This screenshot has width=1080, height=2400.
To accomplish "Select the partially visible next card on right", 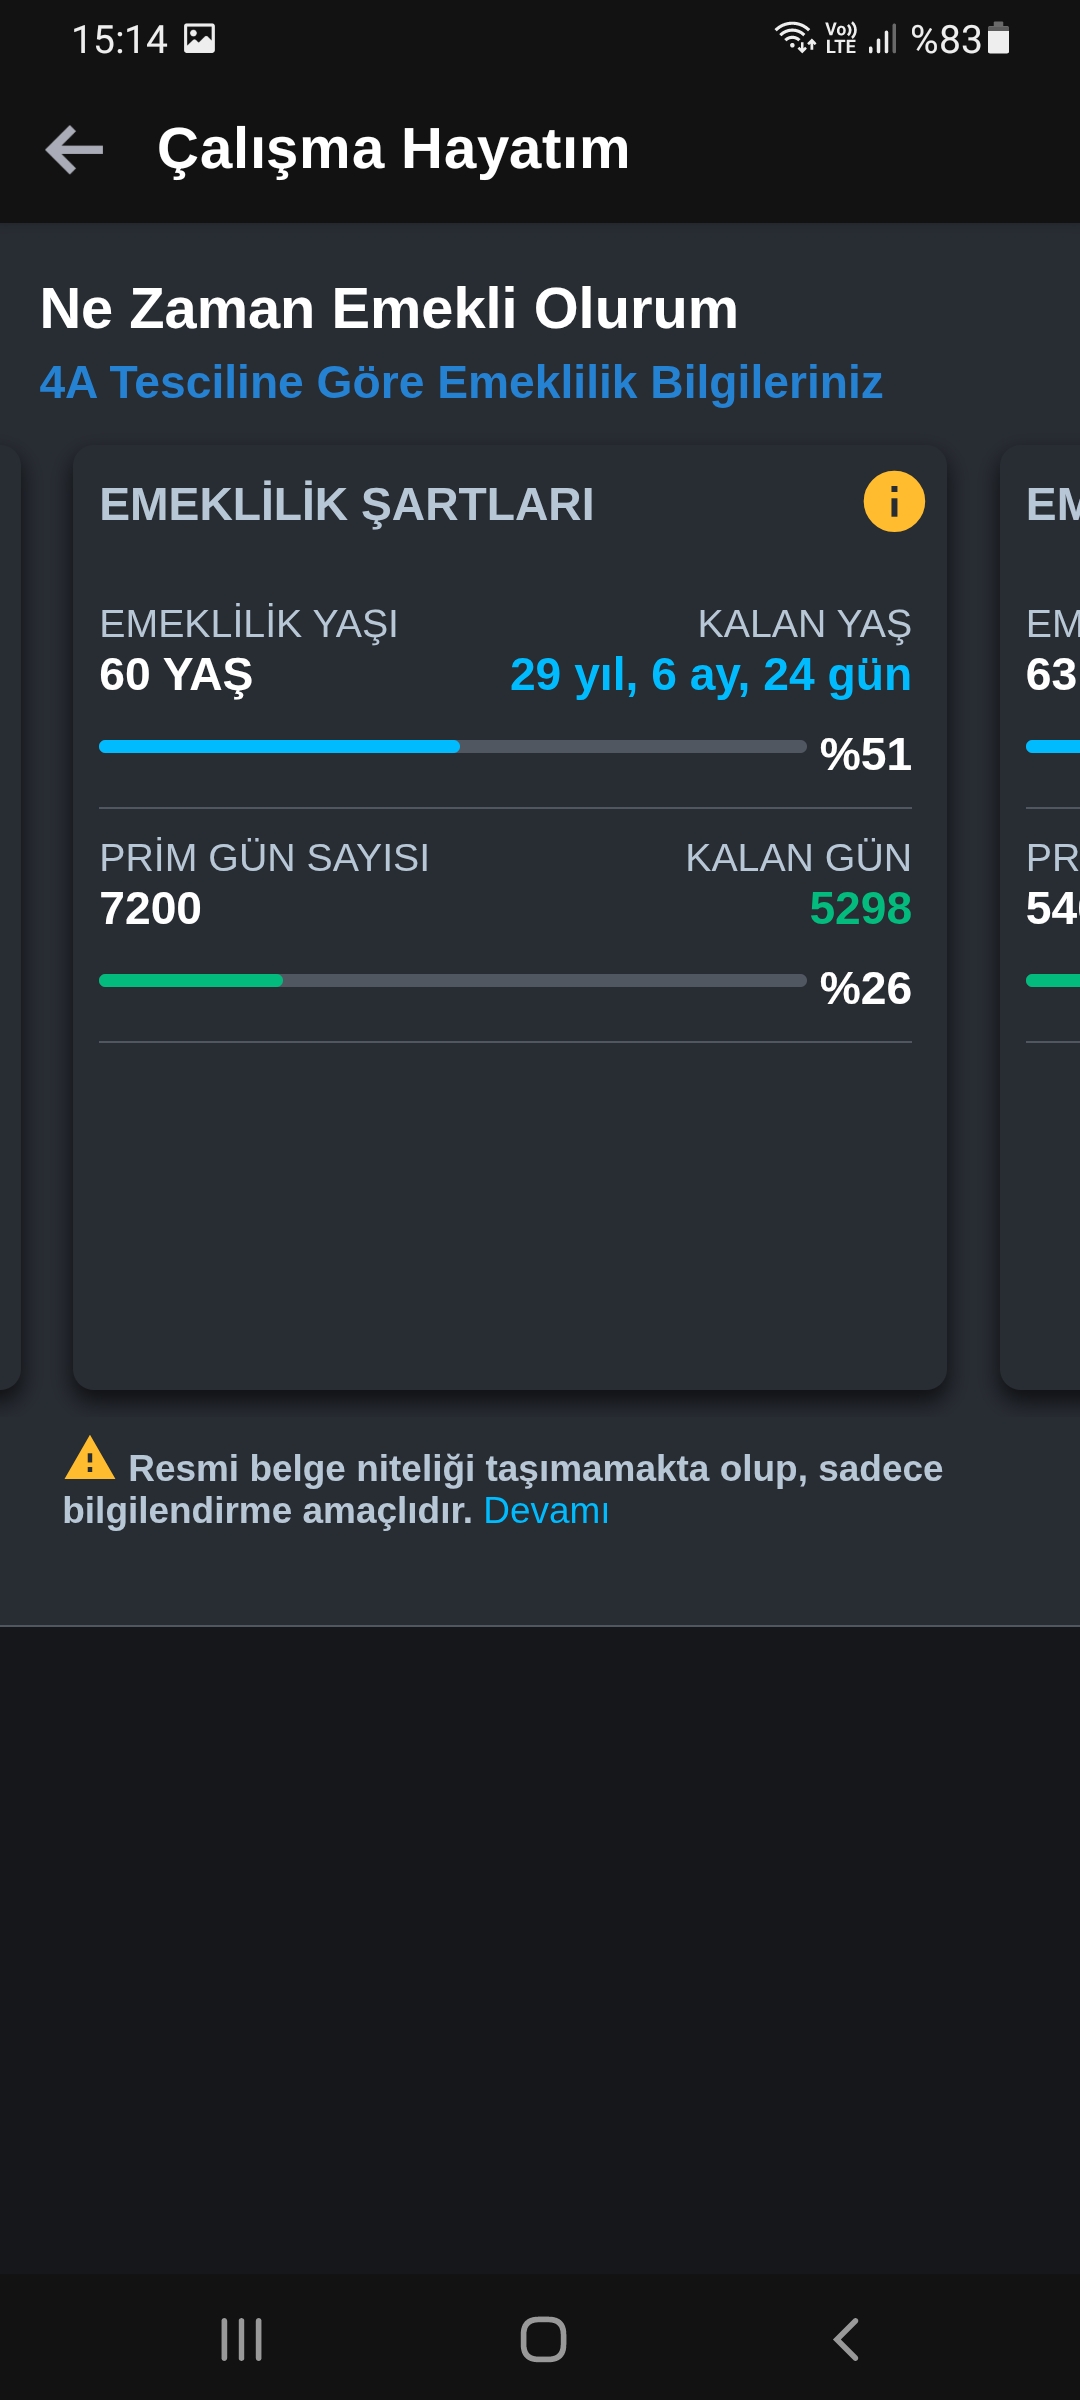I will point(1040,917).
